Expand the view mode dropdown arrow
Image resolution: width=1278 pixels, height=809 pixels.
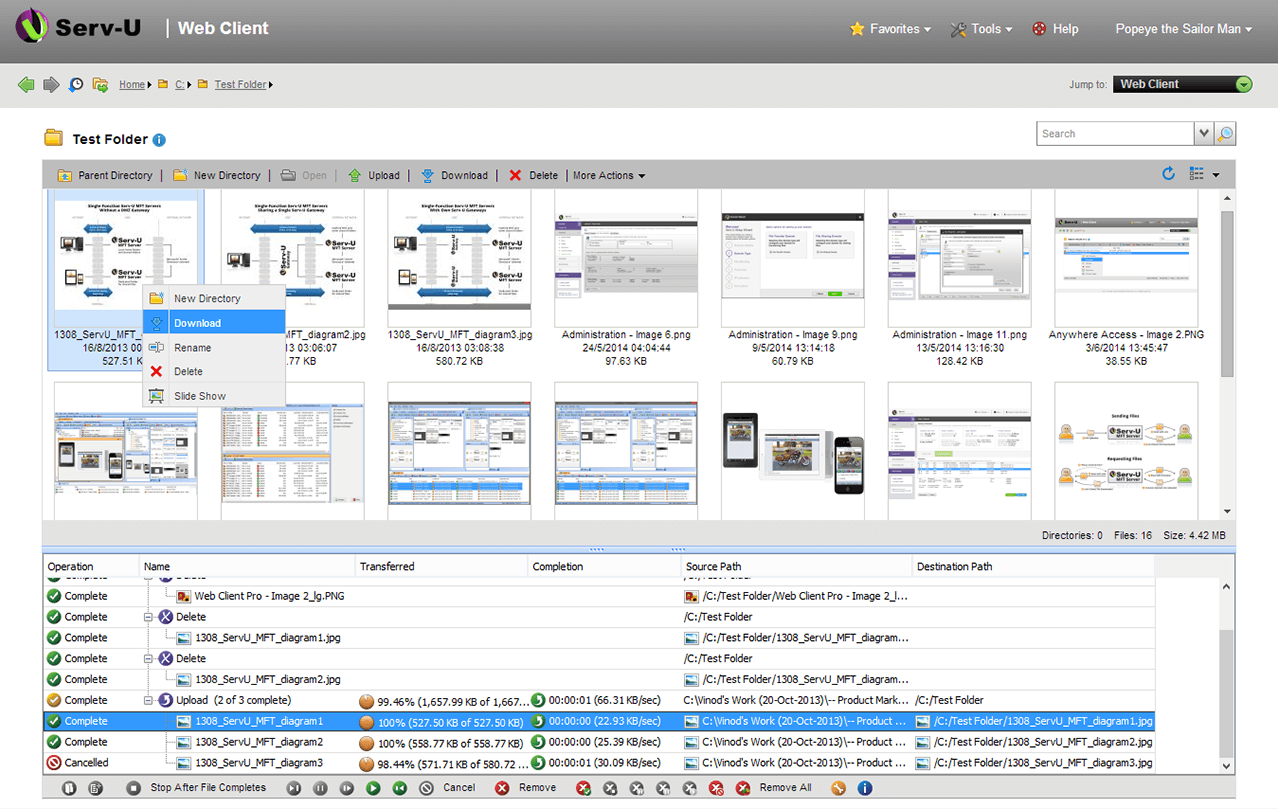pyautogui.click(x=1216, y=175)
